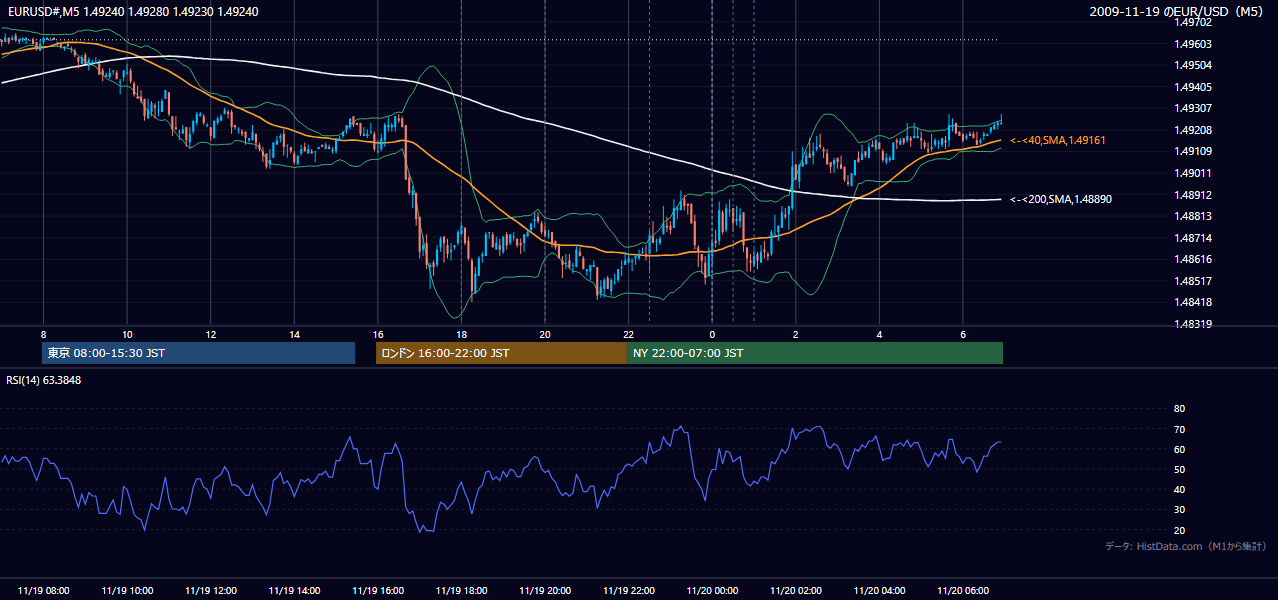The height and width of the screenshot is (600, 1278).
Task: Click RSI scale value 20
Action: 1180,530
